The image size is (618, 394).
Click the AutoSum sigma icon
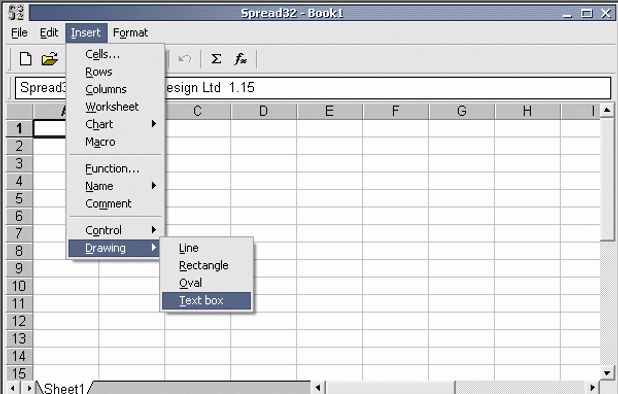pos(216,59)
